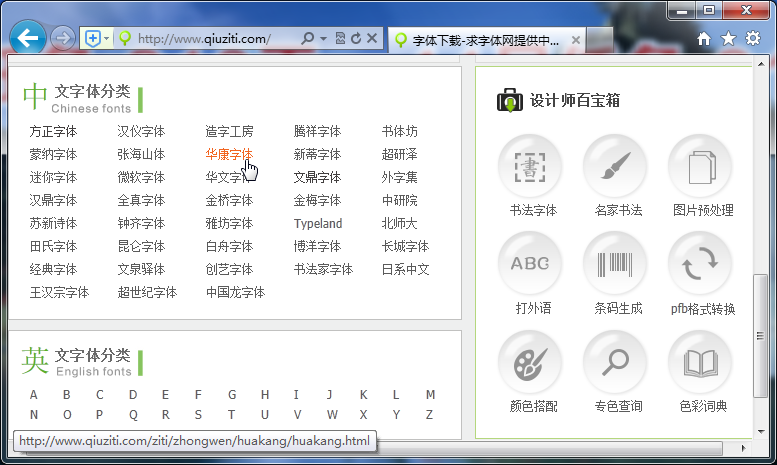Open the 王汉宗字体 font category
Viewport: 777px width, 465px height.
pyautogui.click(x=59, y=292)
